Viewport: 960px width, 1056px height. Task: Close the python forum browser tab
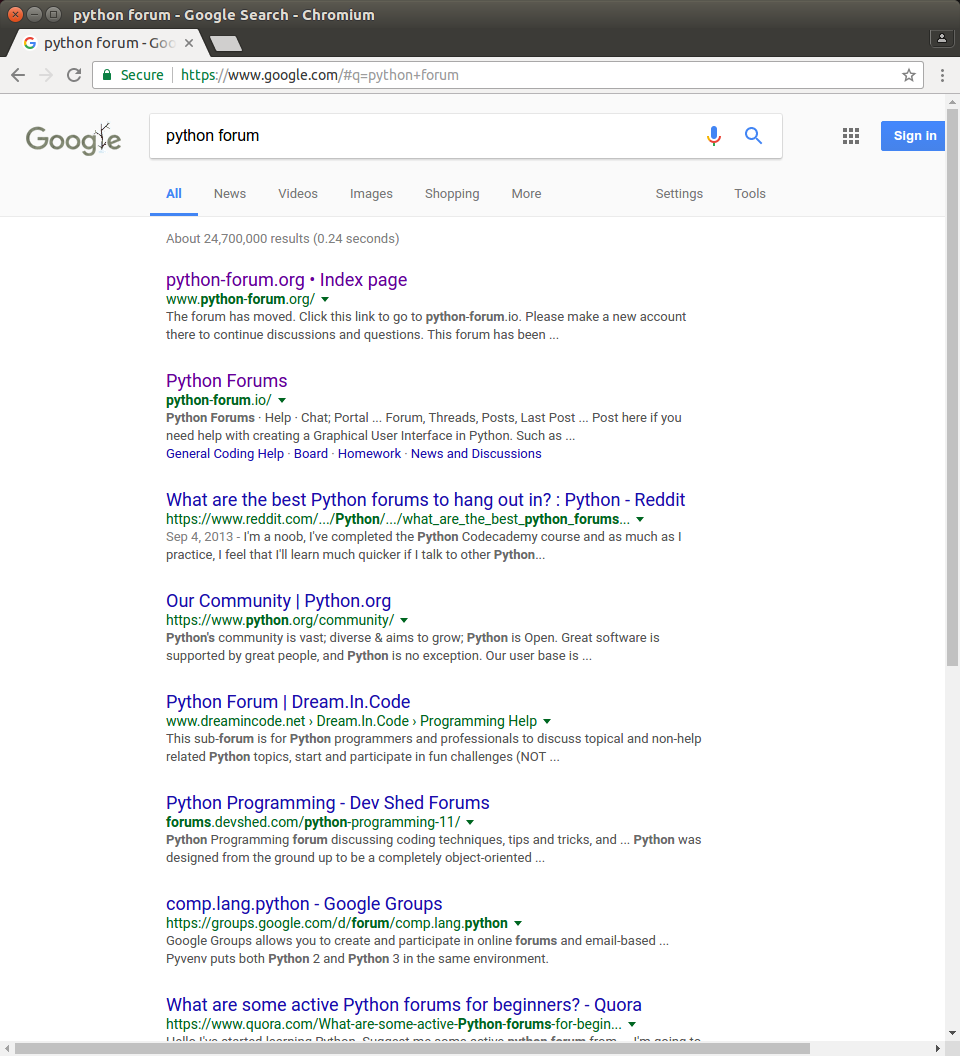point(189,43)
